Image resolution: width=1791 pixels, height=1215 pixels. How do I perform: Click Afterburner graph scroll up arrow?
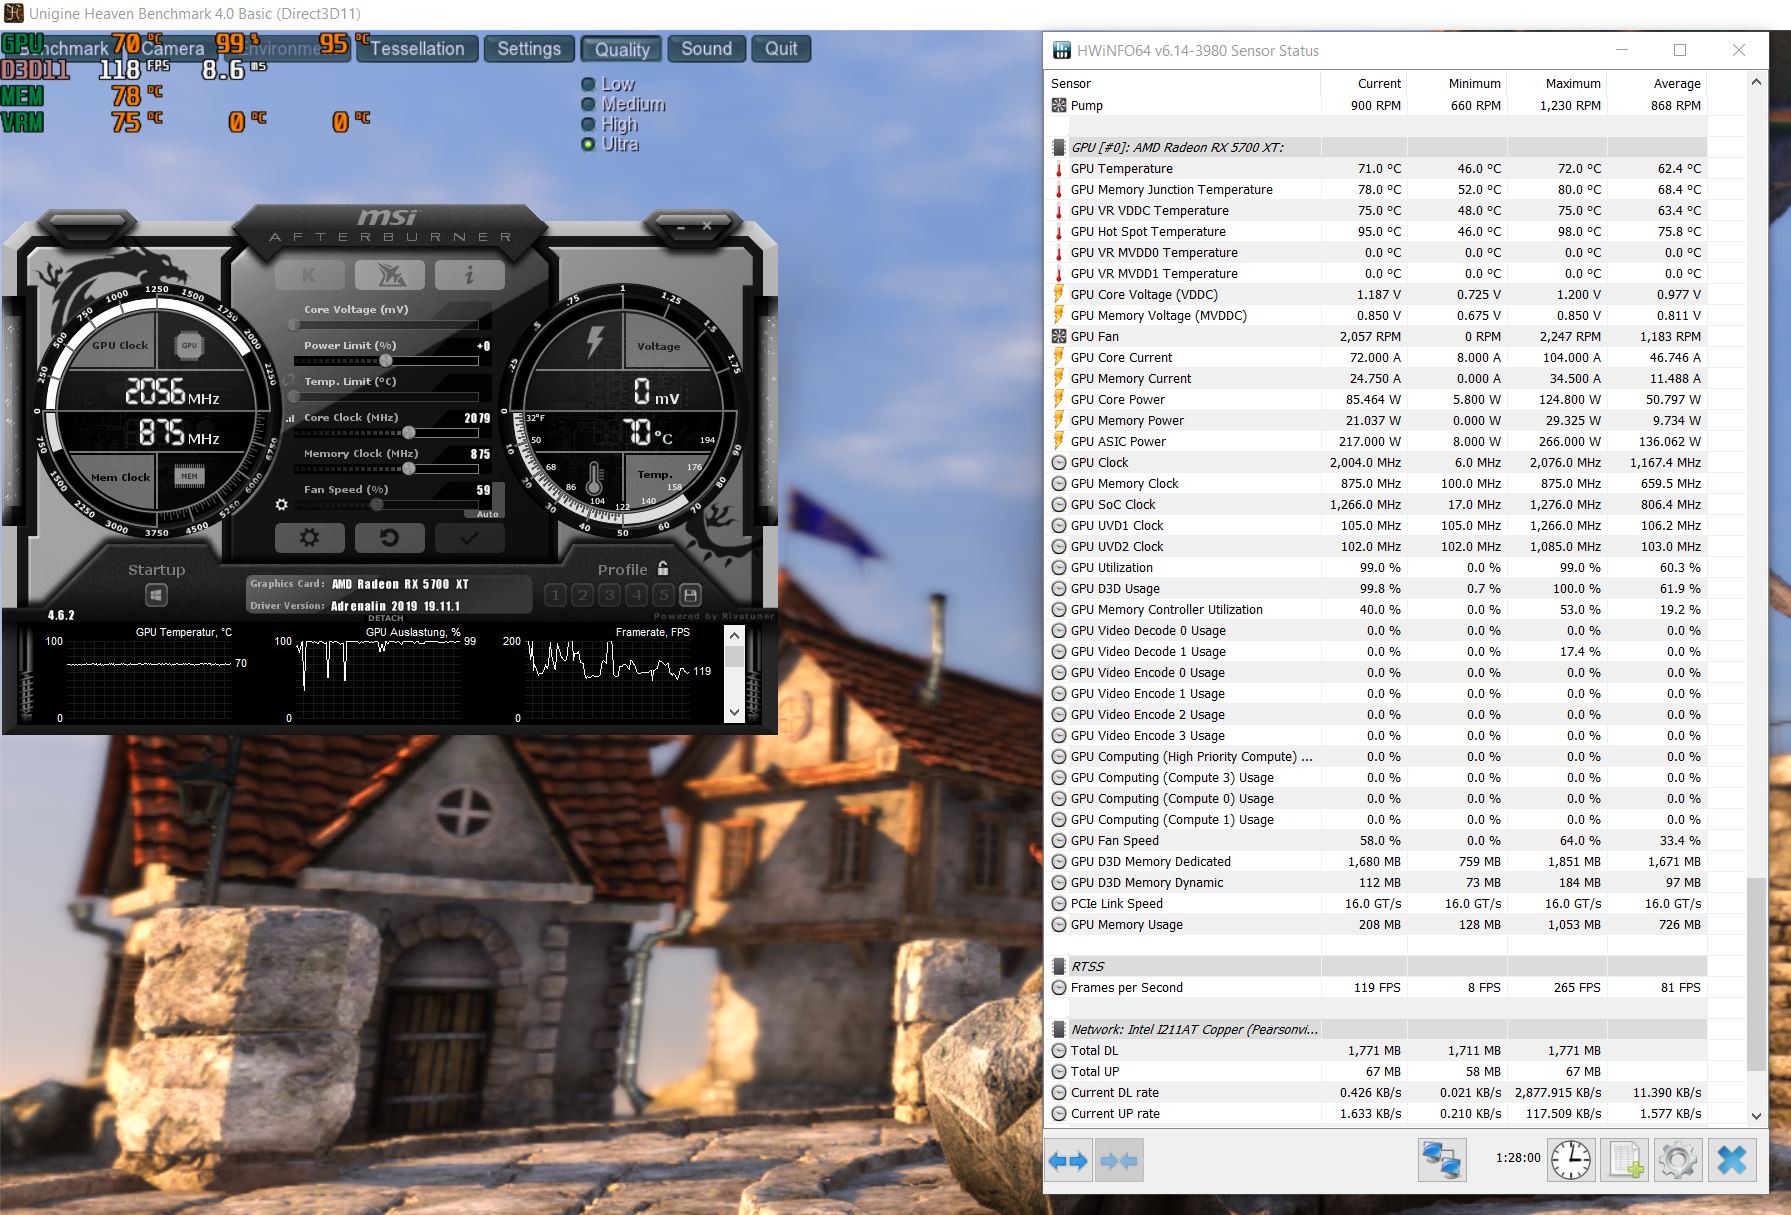[735, 636]
